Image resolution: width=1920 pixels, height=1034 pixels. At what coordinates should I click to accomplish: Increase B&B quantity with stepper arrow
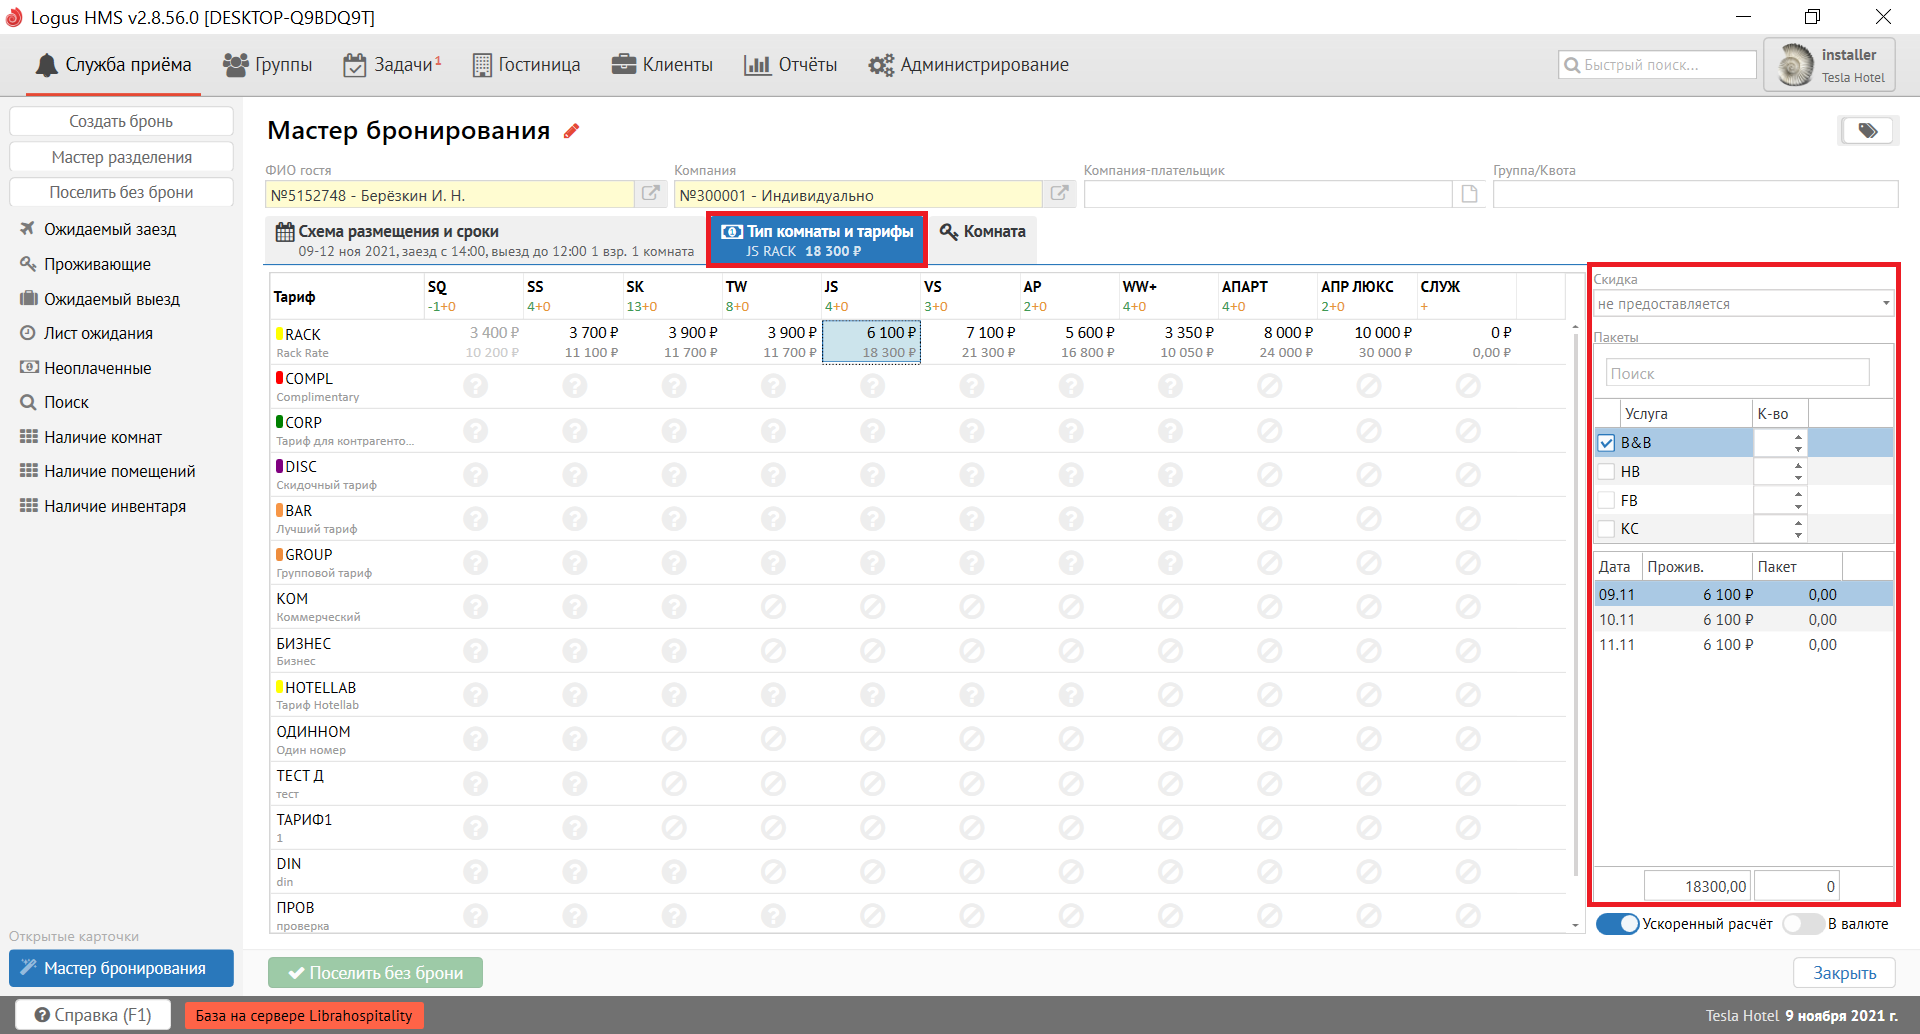click(1798, 437)
